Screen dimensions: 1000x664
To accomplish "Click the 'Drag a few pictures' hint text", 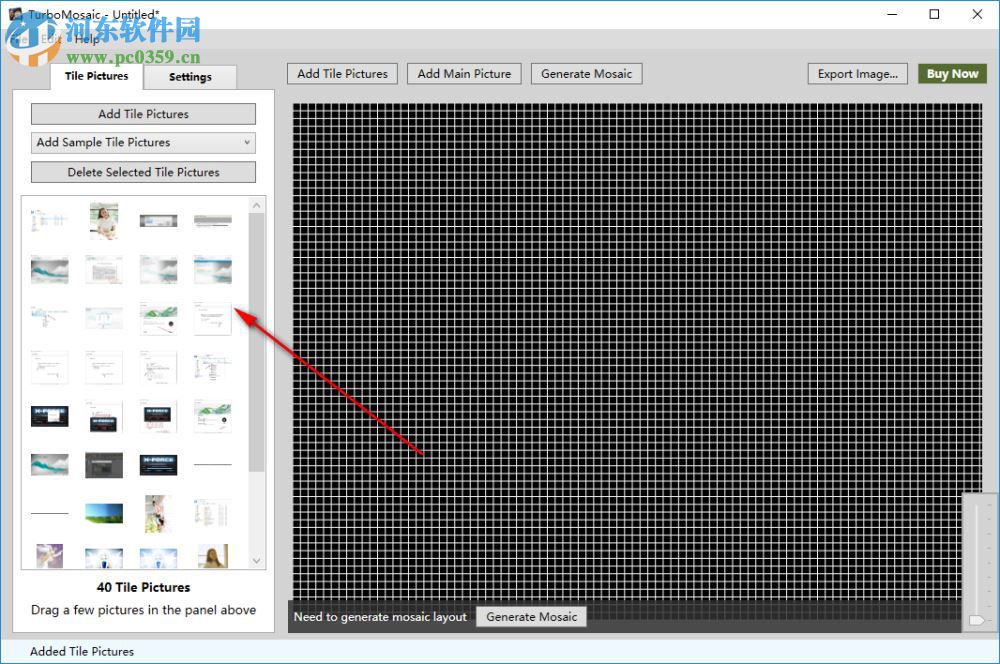I will click(x=143, y=610).
